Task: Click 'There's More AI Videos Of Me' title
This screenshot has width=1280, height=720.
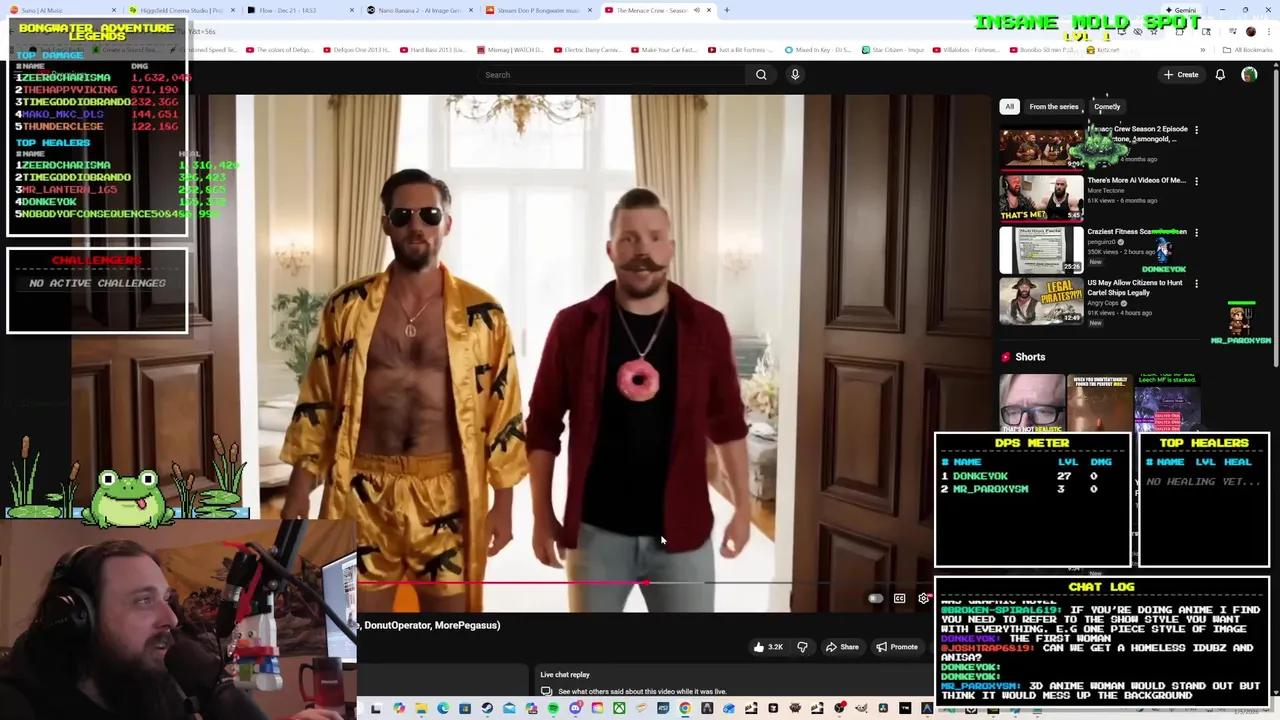Action: coord(1136,181)
